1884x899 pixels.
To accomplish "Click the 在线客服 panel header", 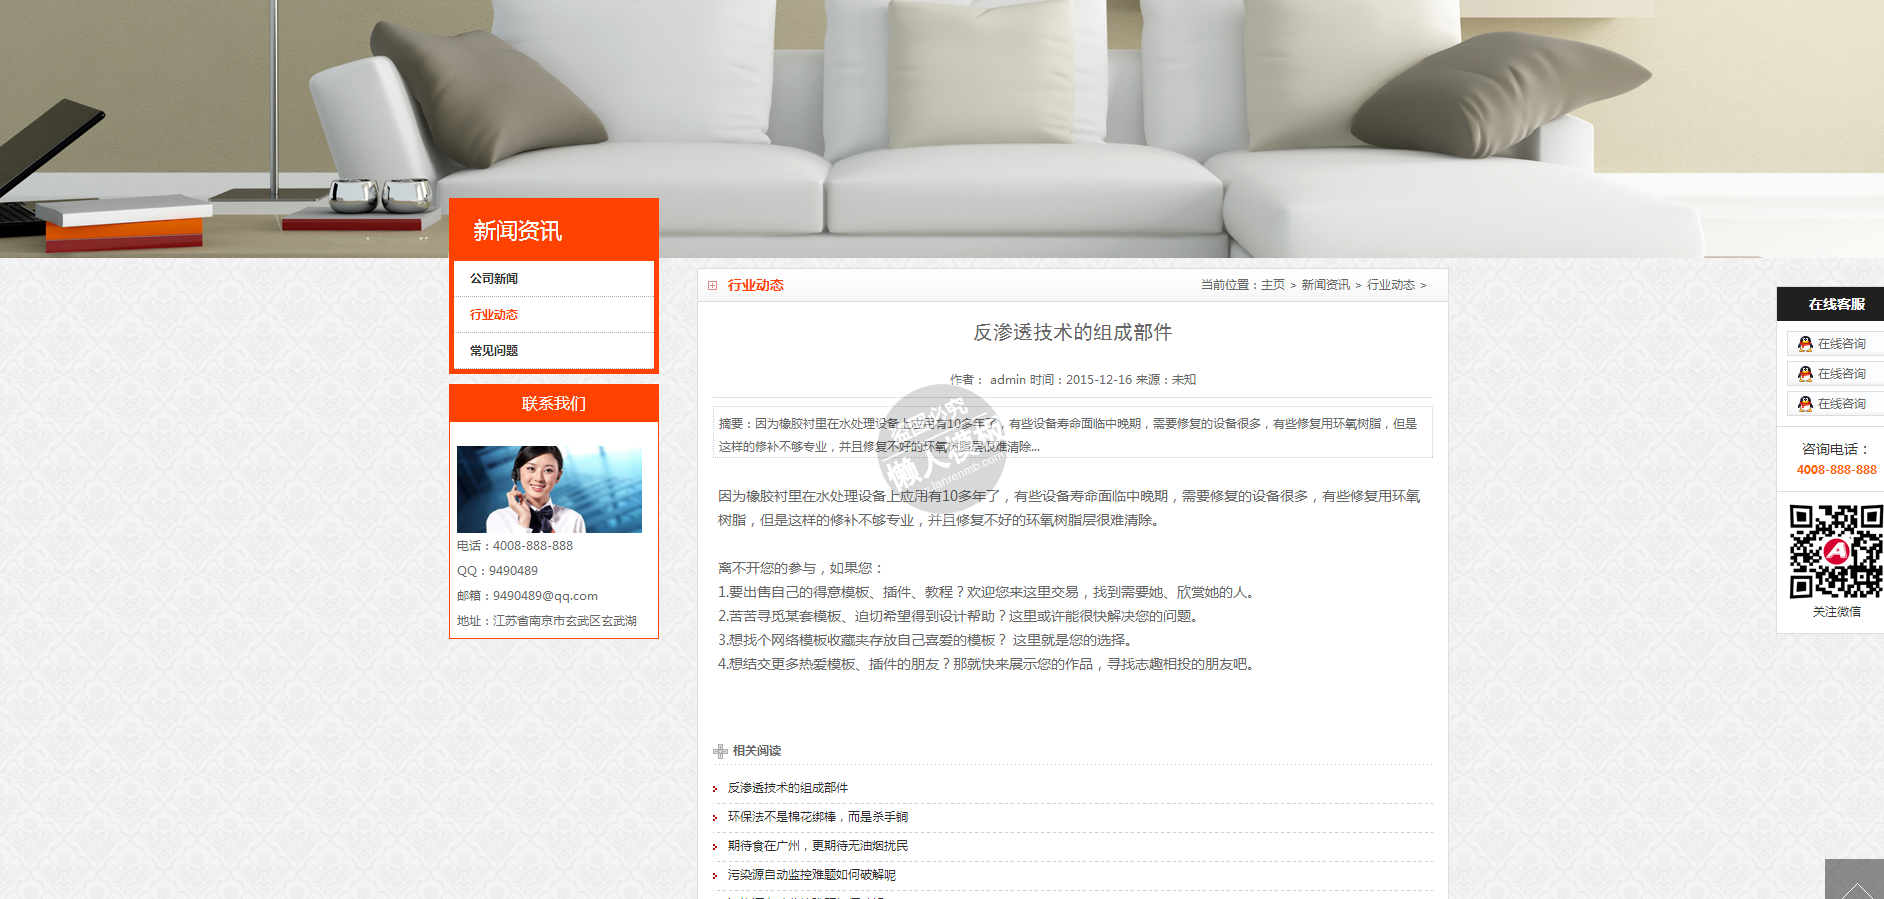I will [1830, 304].
